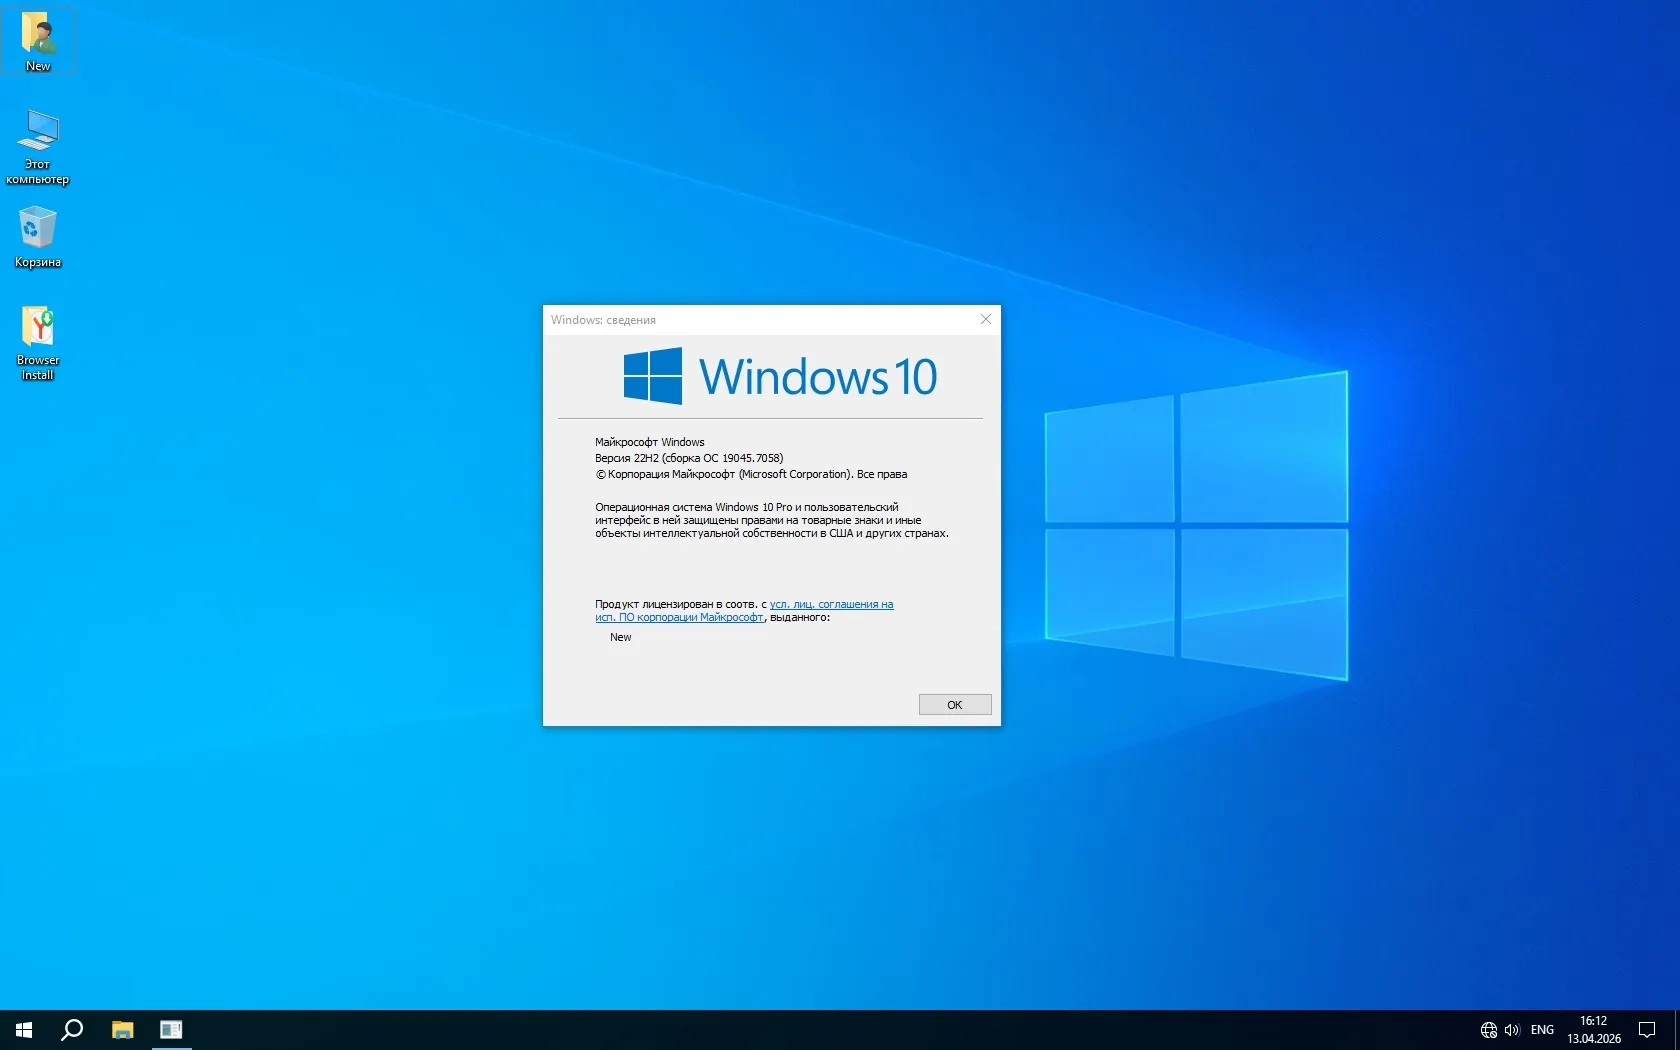Switch keyboard layout via ENG indicator
This screenshot has height=1050, width=1680.
click(1541, 1030)
